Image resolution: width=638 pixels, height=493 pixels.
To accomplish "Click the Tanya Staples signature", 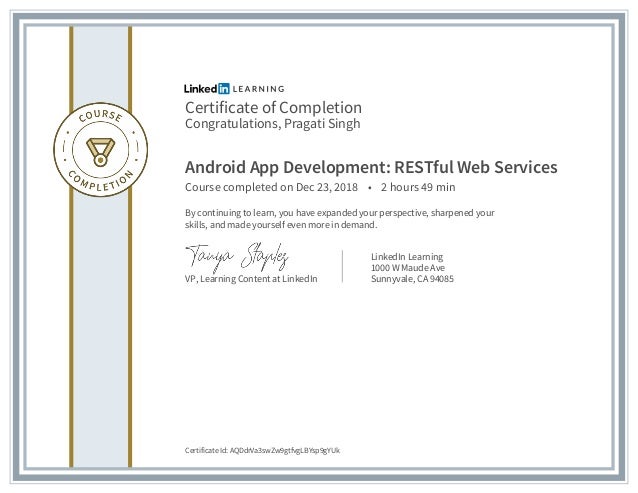I will (237, 257).
